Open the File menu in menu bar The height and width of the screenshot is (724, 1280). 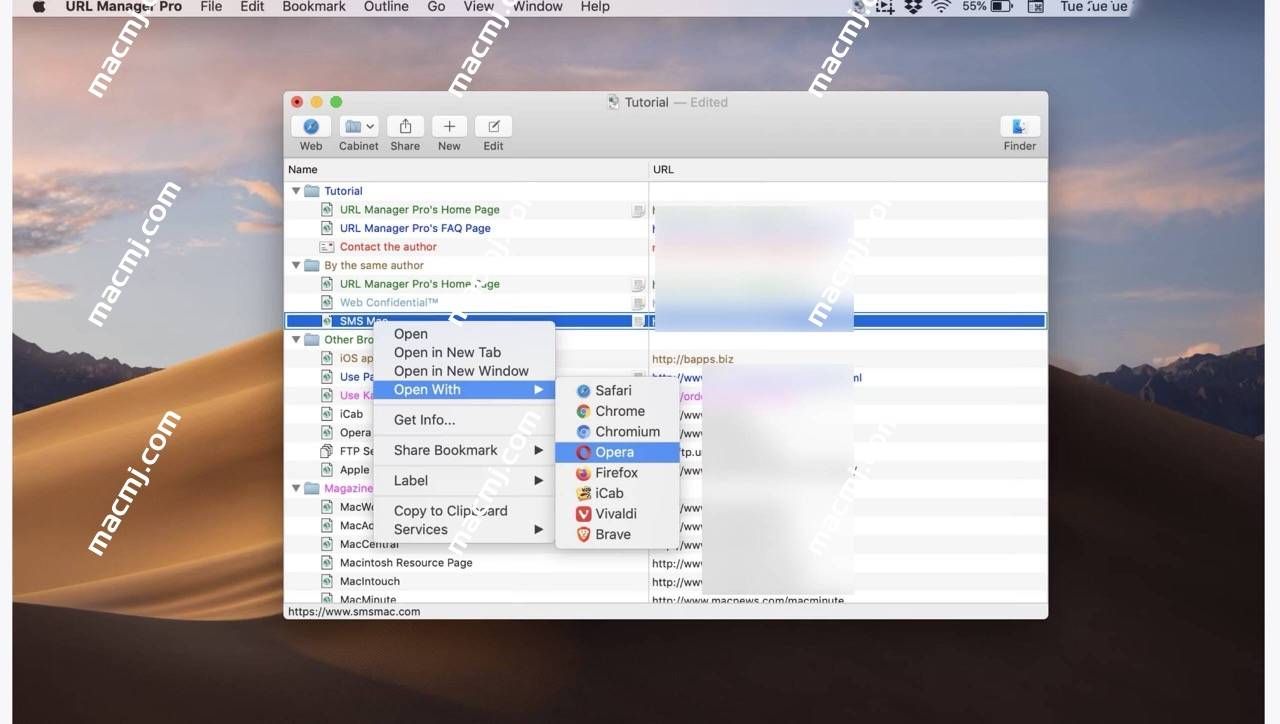click(x=211, y=7)
